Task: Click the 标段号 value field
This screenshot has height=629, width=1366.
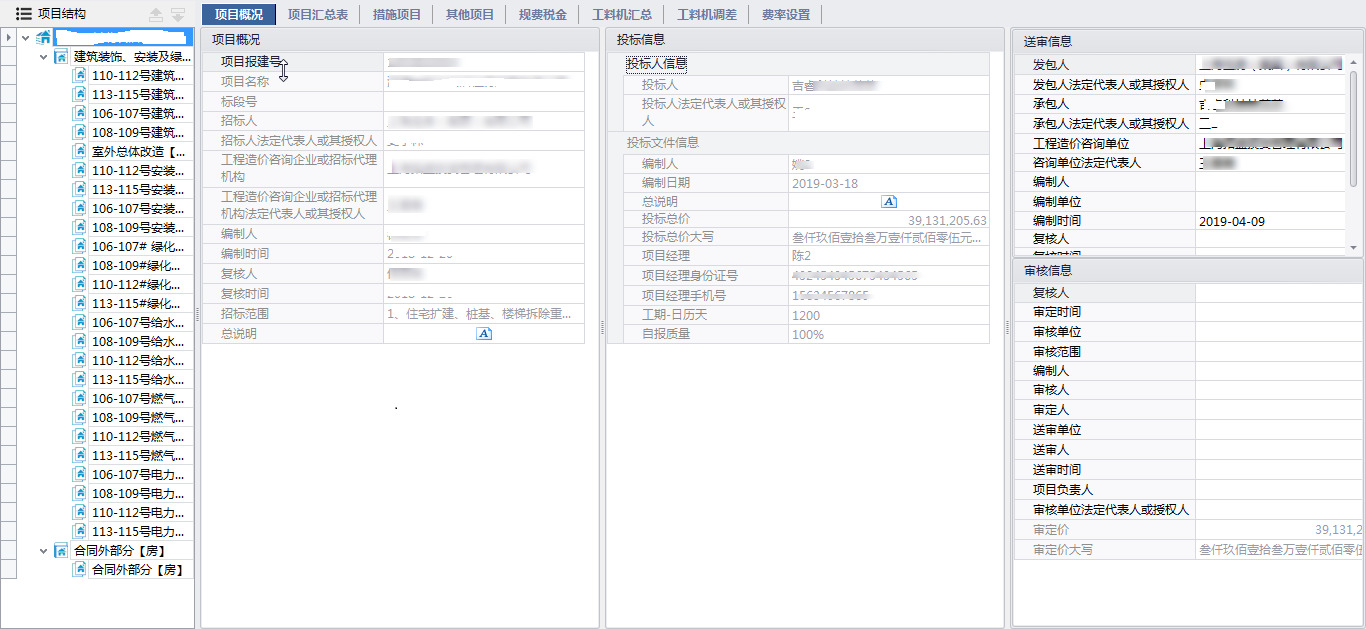Action: [483, 102]
